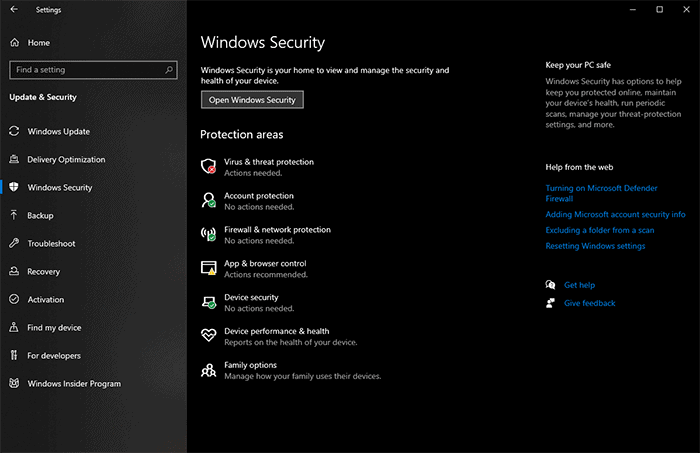Open Adding Microsoft account security info link
The width and height of the screenshot is (700, 453).
[x=615, y=215]
